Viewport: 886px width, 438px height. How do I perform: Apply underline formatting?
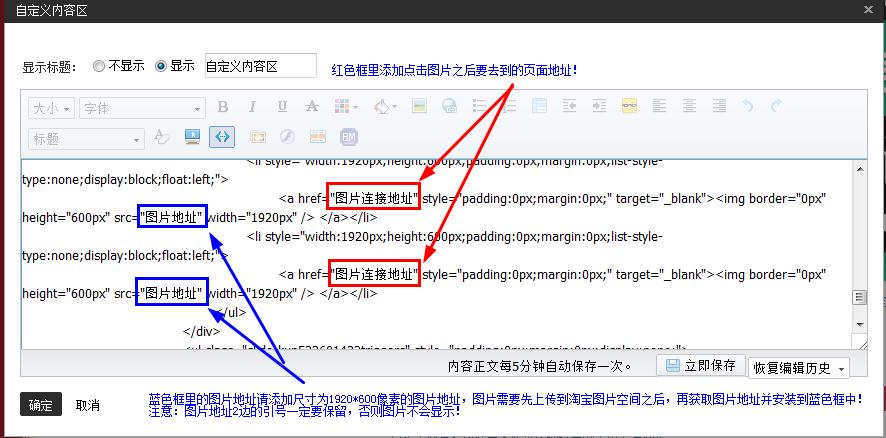tap(282, 107)
